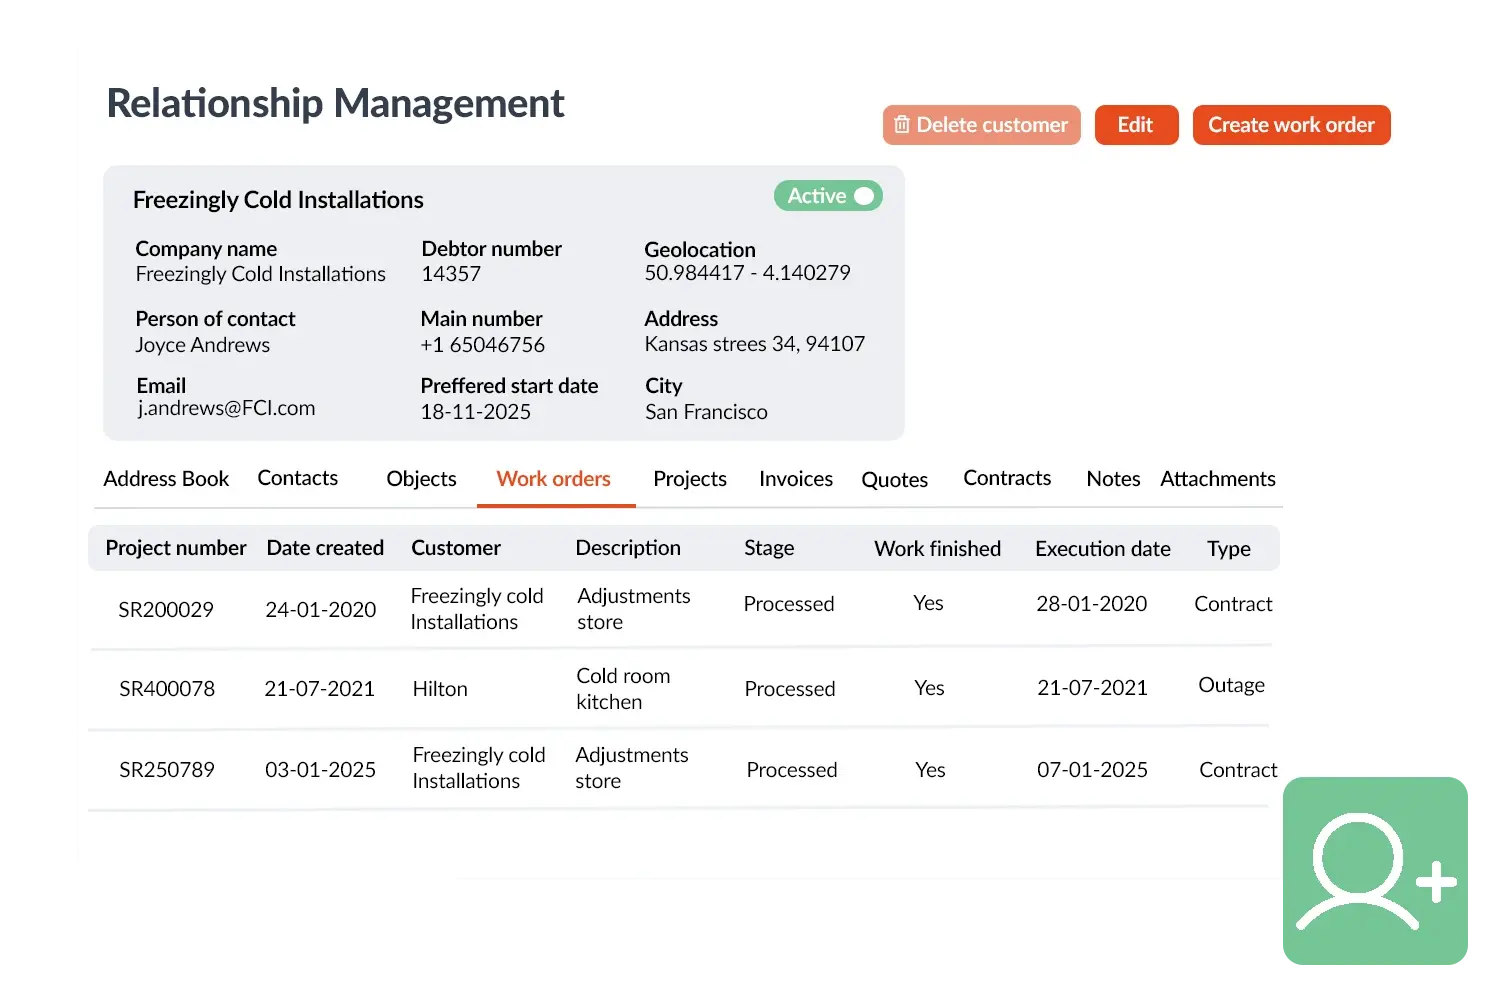Click the Create work order button

click(1290, 125)
